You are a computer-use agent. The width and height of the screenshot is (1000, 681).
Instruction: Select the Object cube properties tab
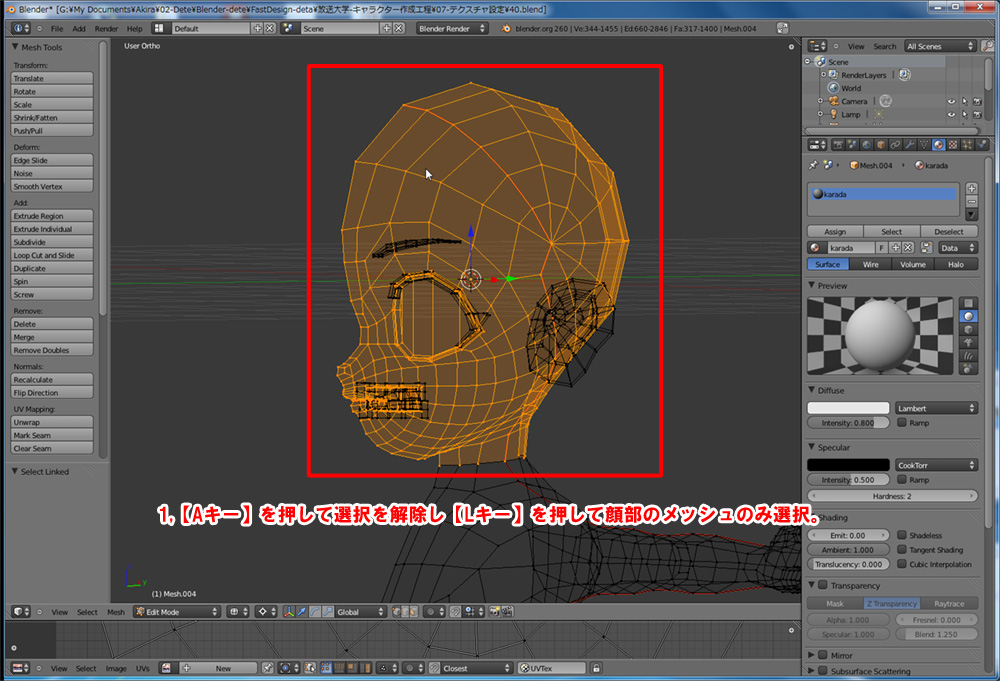point(880,145)
